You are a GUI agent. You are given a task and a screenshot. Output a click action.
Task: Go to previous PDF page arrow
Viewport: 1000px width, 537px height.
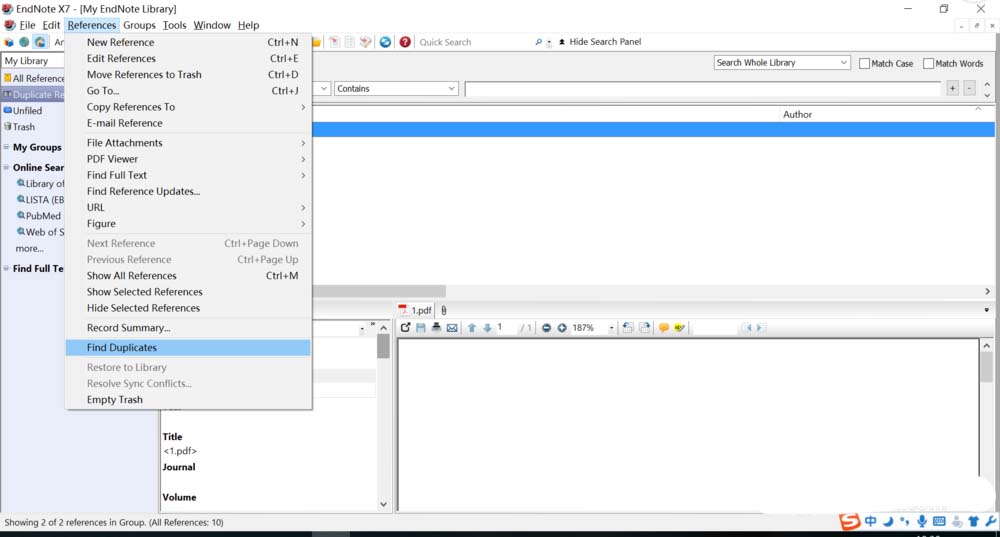coord(472,328)
